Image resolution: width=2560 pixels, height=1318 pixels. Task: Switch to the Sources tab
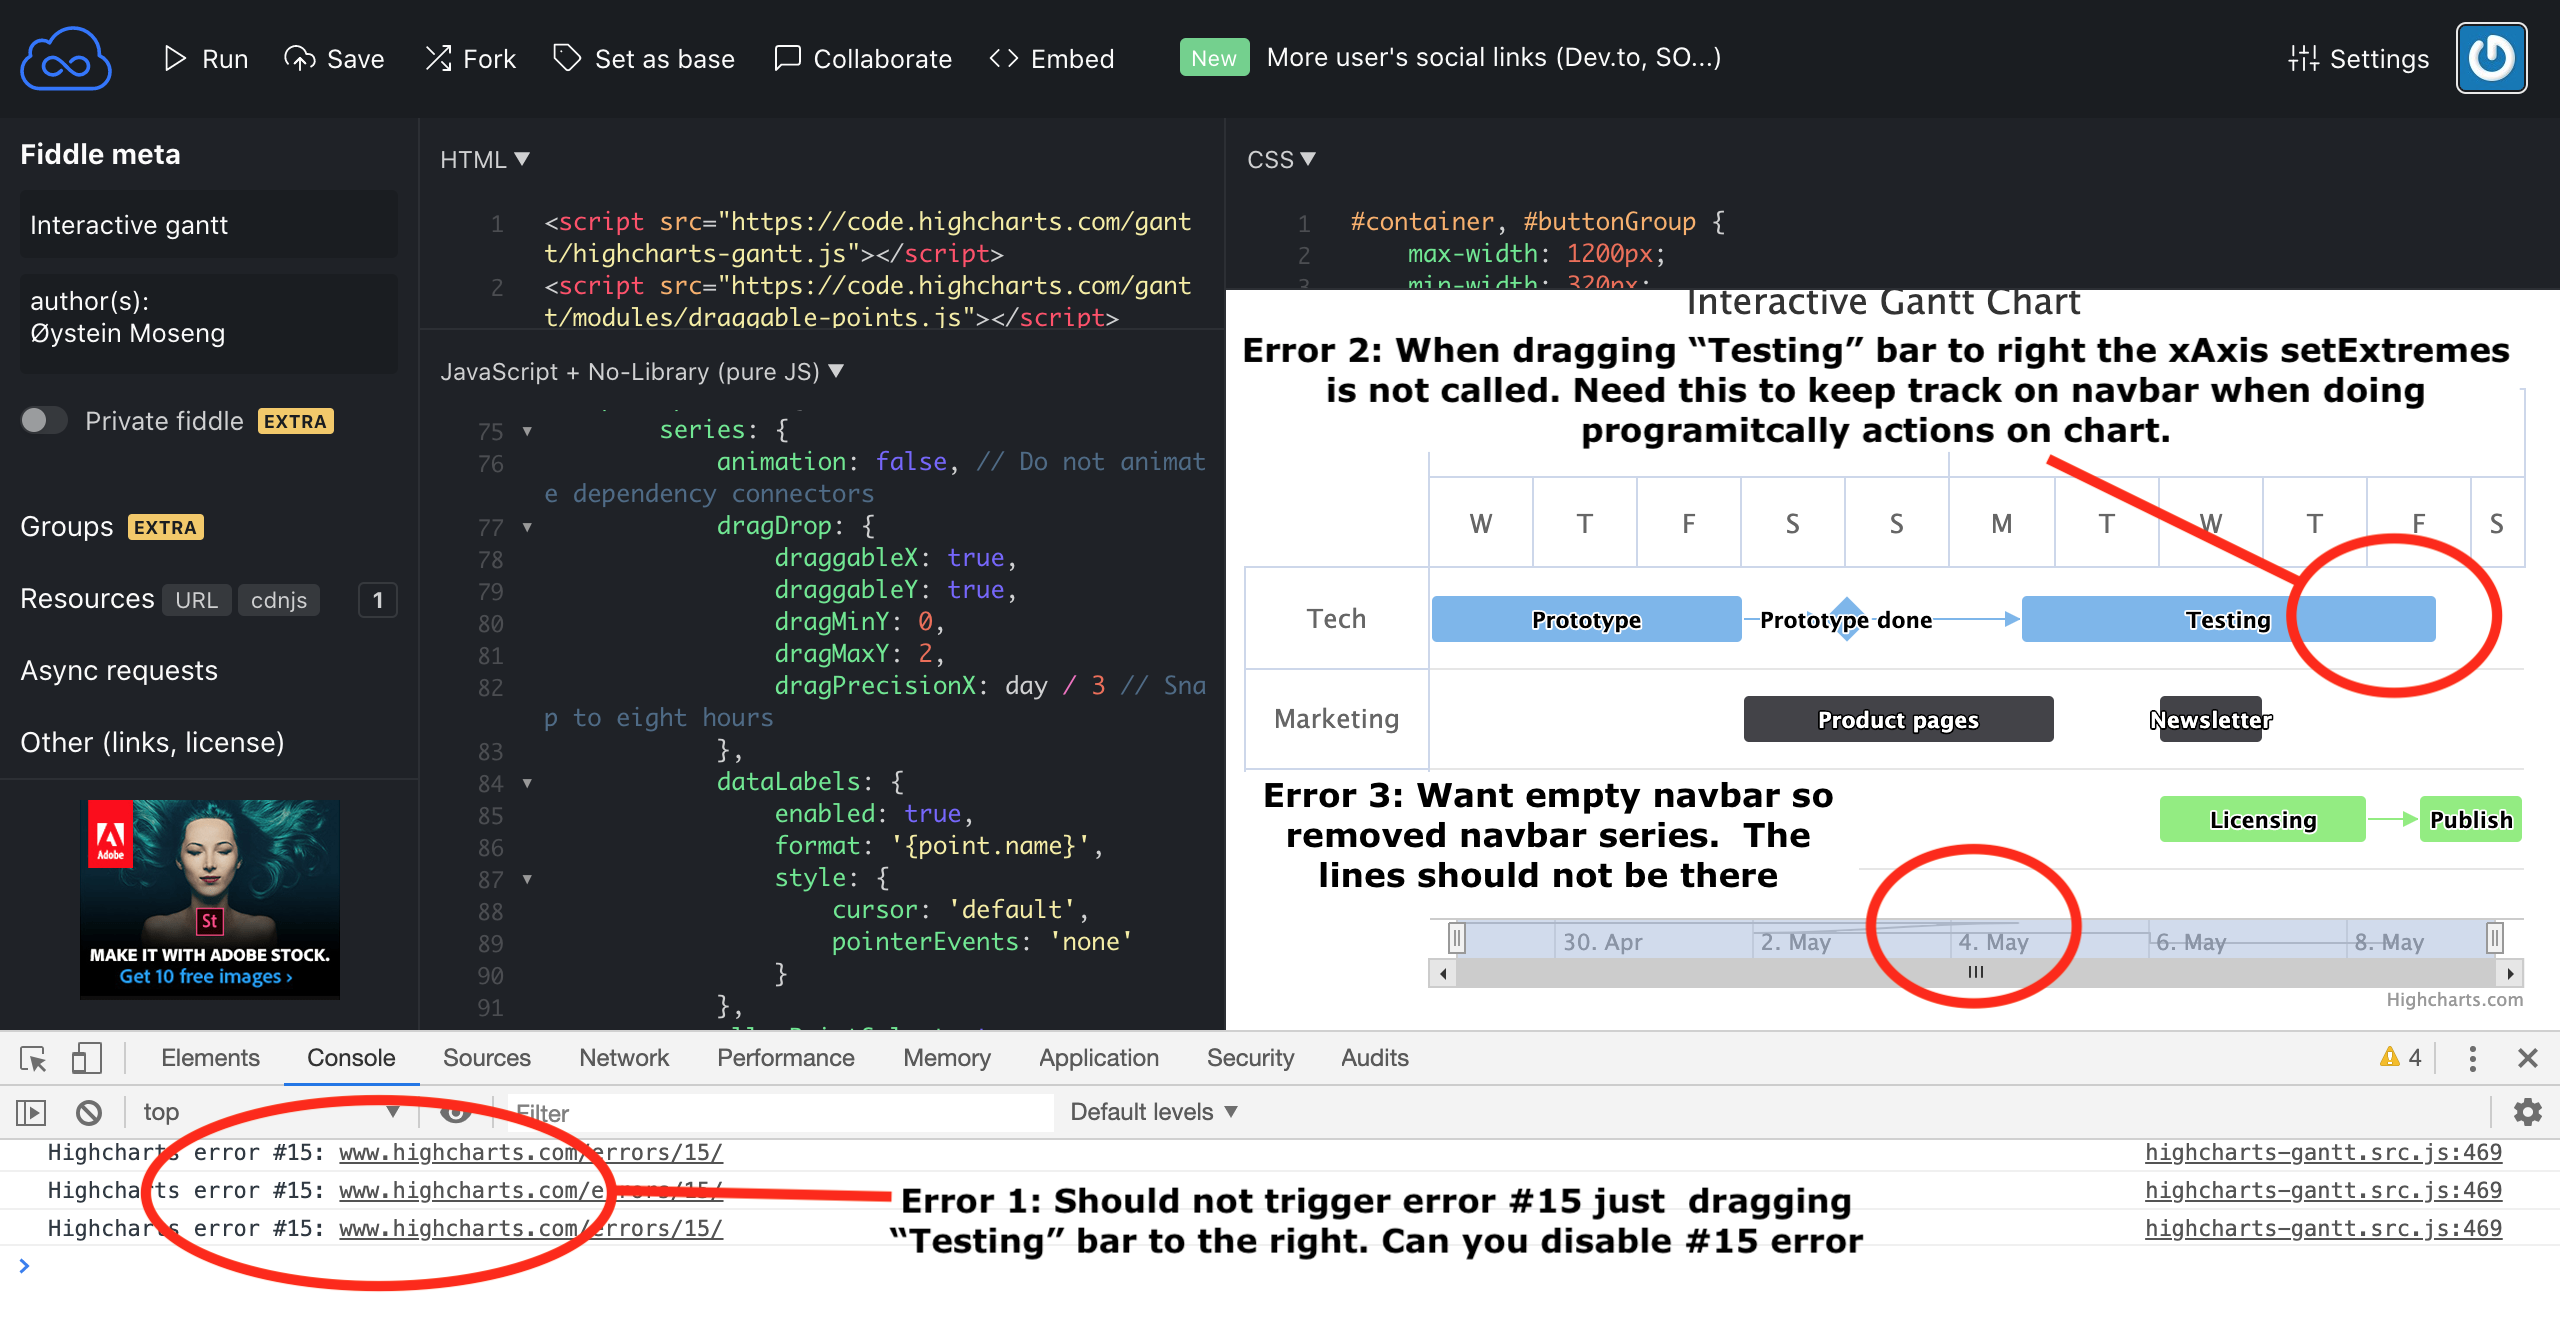click(486, 1057)
